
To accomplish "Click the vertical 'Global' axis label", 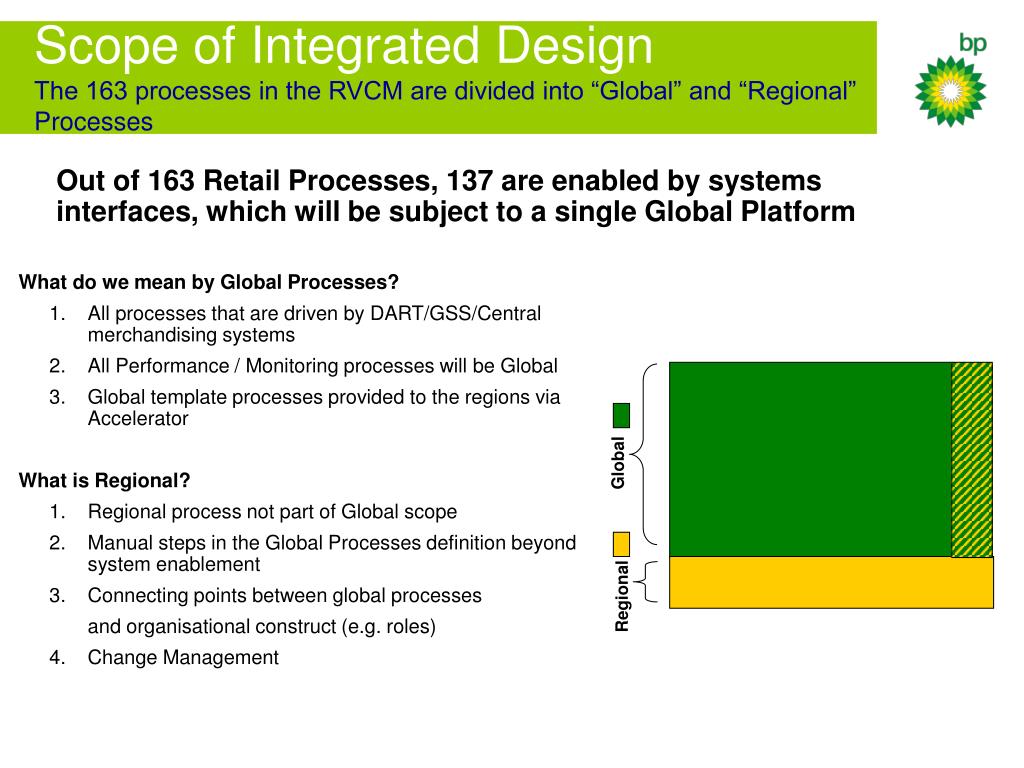I will [x=618, y=462].
